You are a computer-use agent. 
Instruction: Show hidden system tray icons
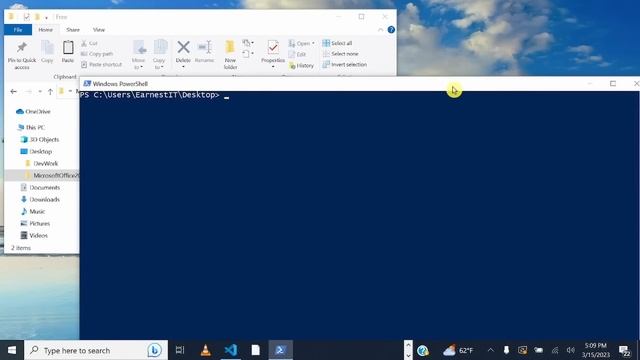(x=491, y=350)
